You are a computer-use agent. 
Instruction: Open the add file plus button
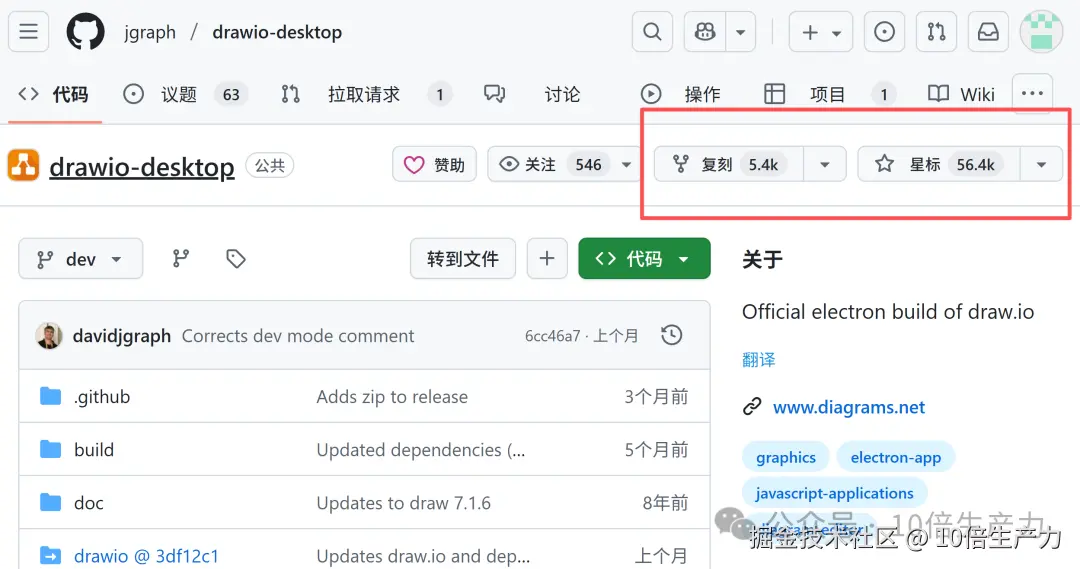(547, 259)
